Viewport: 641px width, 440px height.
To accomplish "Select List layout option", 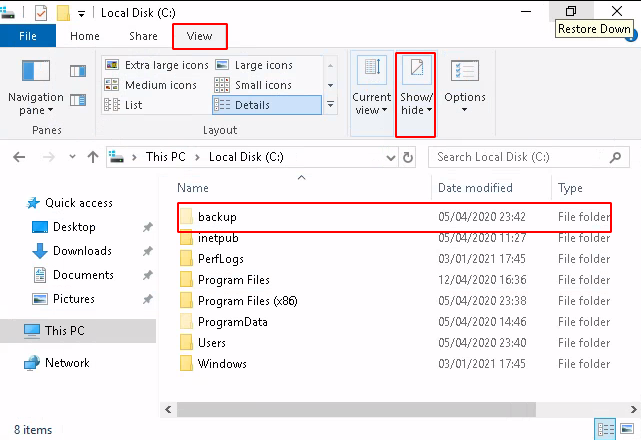I will (123, 105).
